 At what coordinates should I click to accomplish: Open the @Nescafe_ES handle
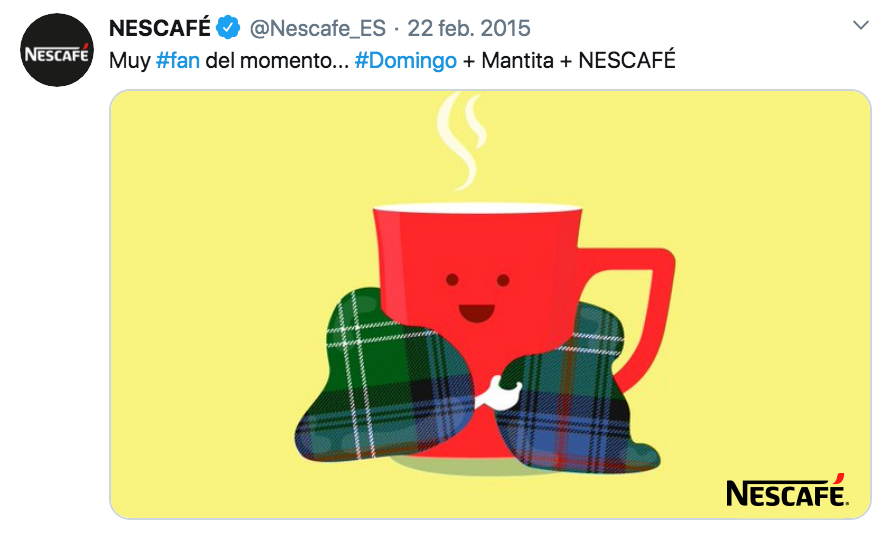[x=317, y=28]
